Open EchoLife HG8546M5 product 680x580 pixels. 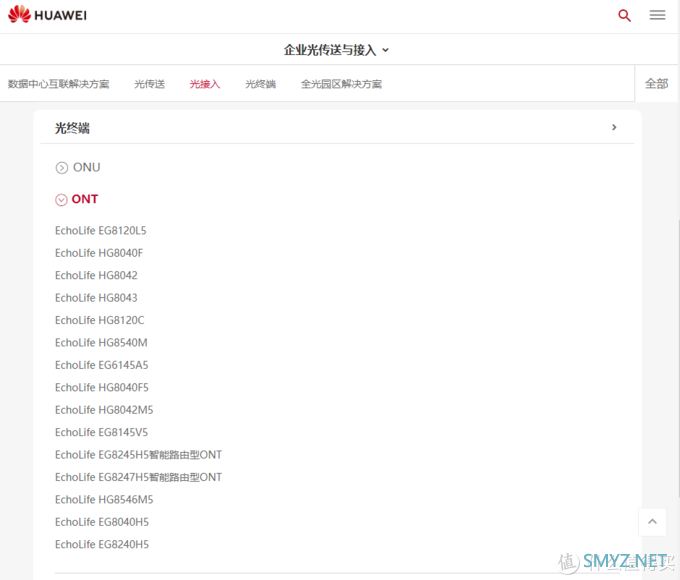coord(104,500)
